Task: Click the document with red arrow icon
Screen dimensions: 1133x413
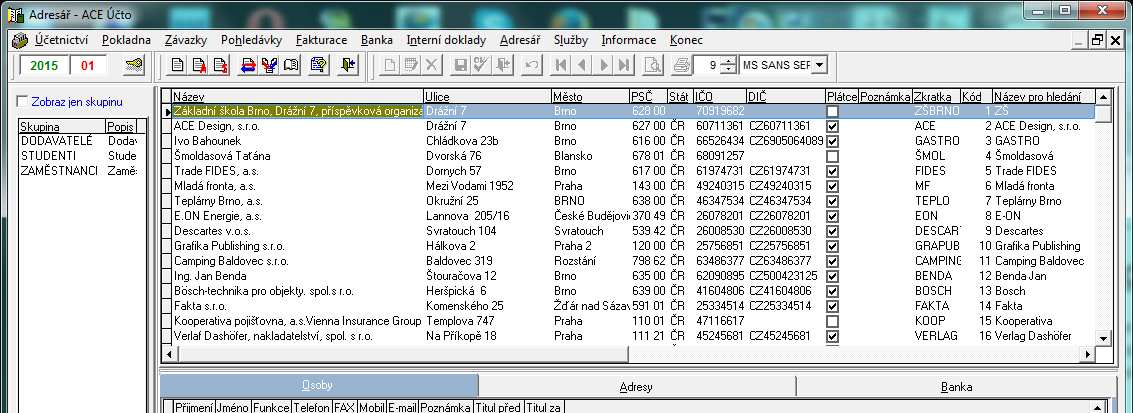Action: [x=199, y=66]
